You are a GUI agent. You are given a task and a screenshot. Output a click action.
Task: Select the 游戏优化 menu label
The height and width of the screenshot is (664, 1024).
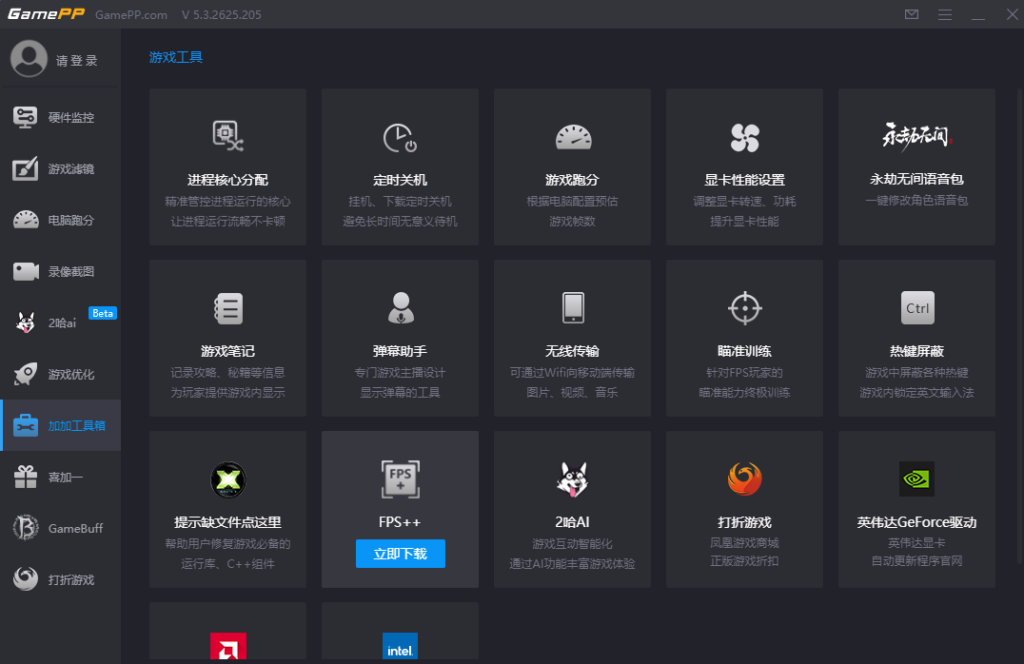click(x=71, y=375)
